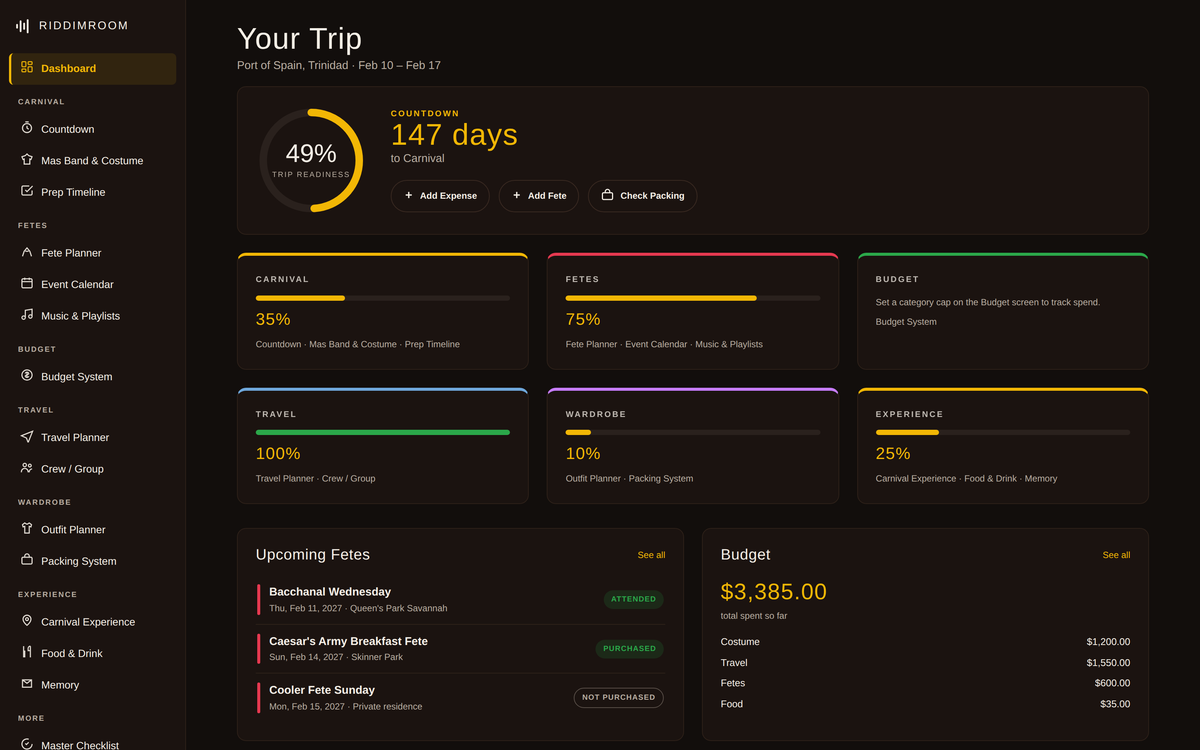Select Fete Planner in sidebar
This screenshot has height=750, width=1200.
(x=93, y=253)
